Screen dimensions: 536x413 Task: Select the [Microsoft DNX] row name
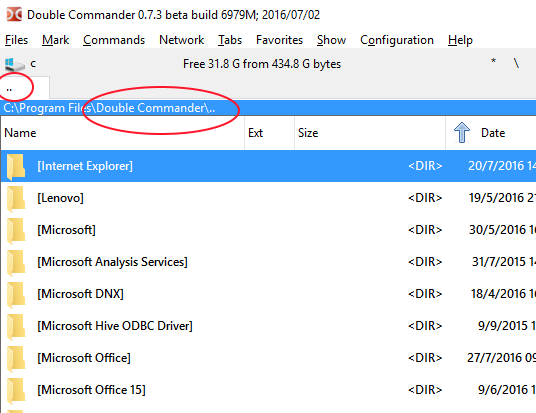(x=80, y=294)
